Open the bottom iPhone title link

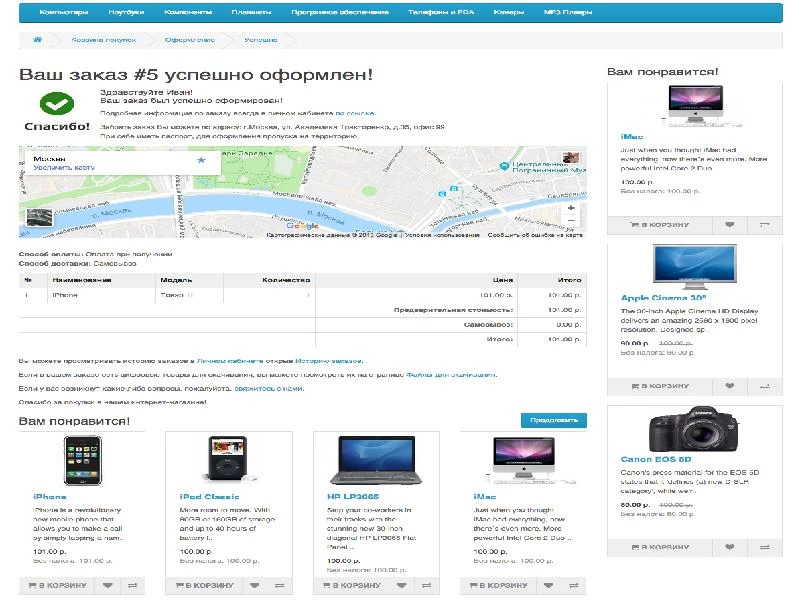pos(49,496)
